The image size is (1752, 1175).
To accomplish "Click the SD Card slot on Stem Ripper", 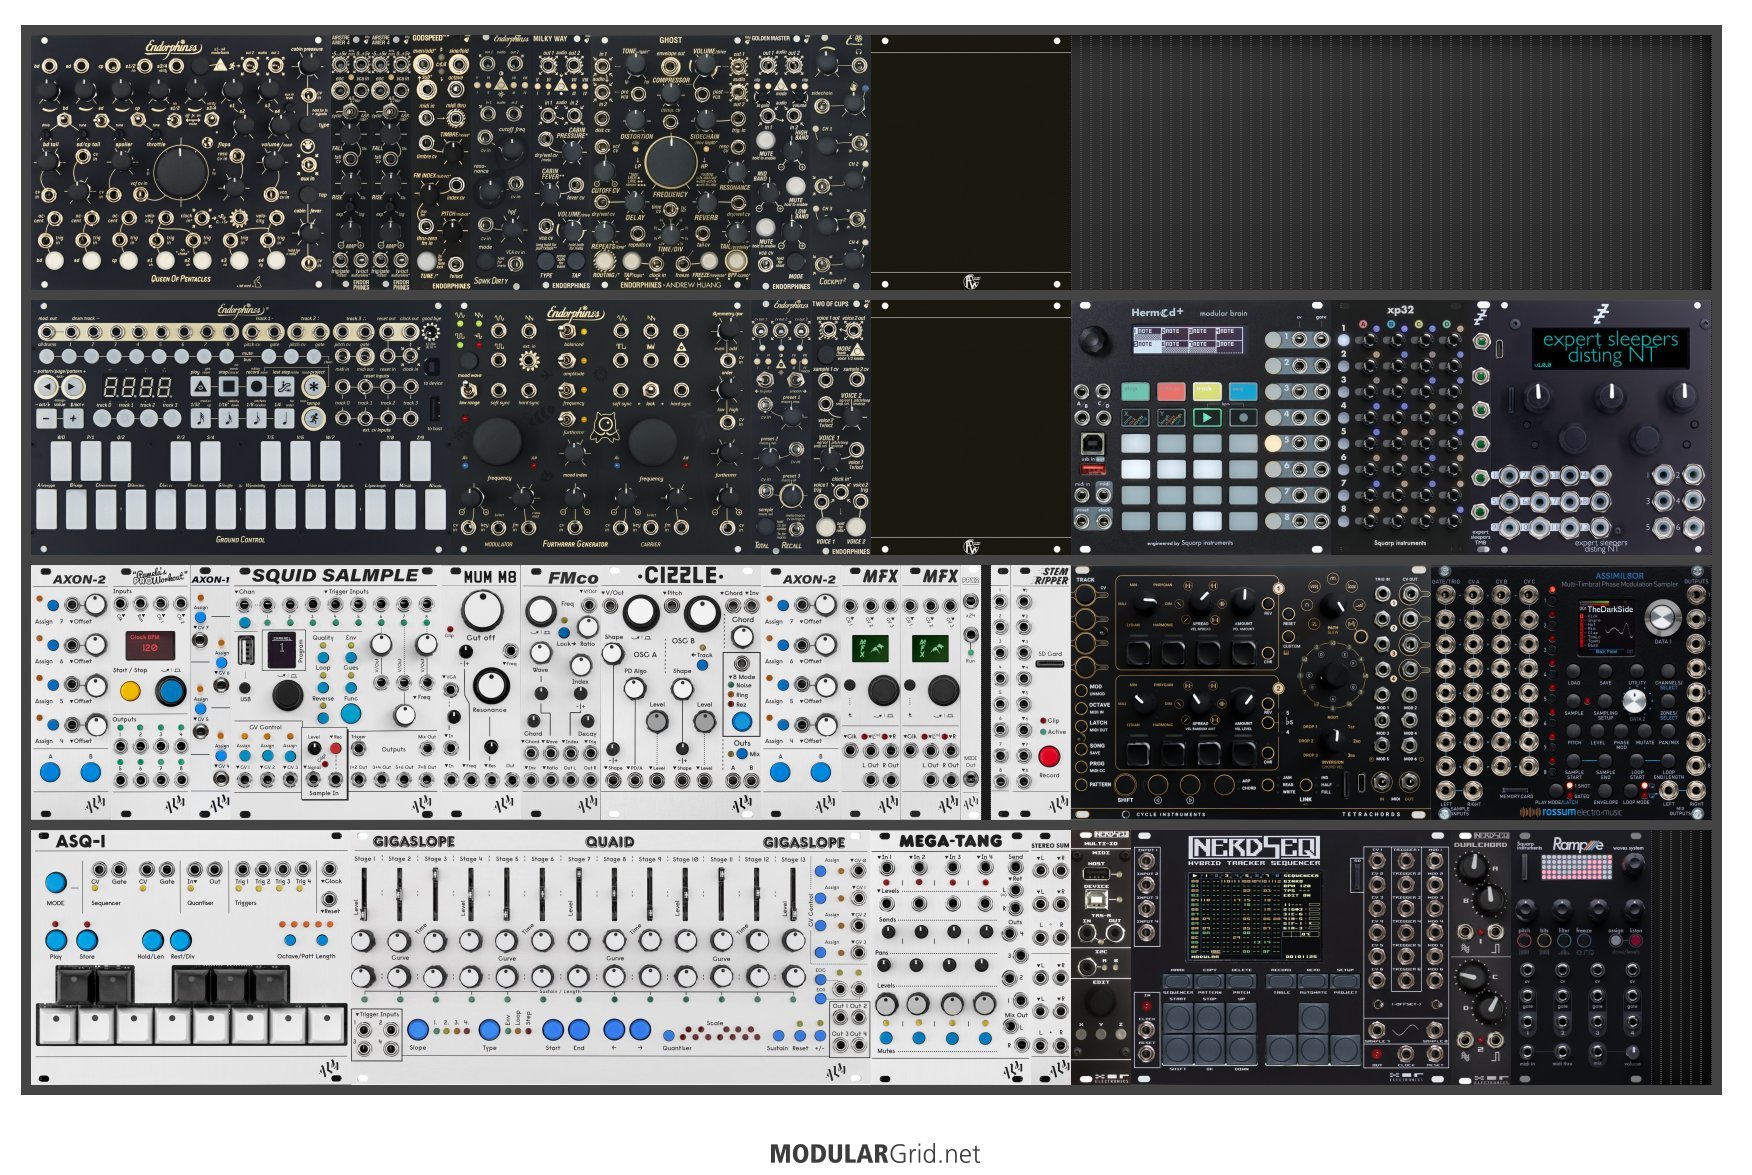I will coord(1049,664).
